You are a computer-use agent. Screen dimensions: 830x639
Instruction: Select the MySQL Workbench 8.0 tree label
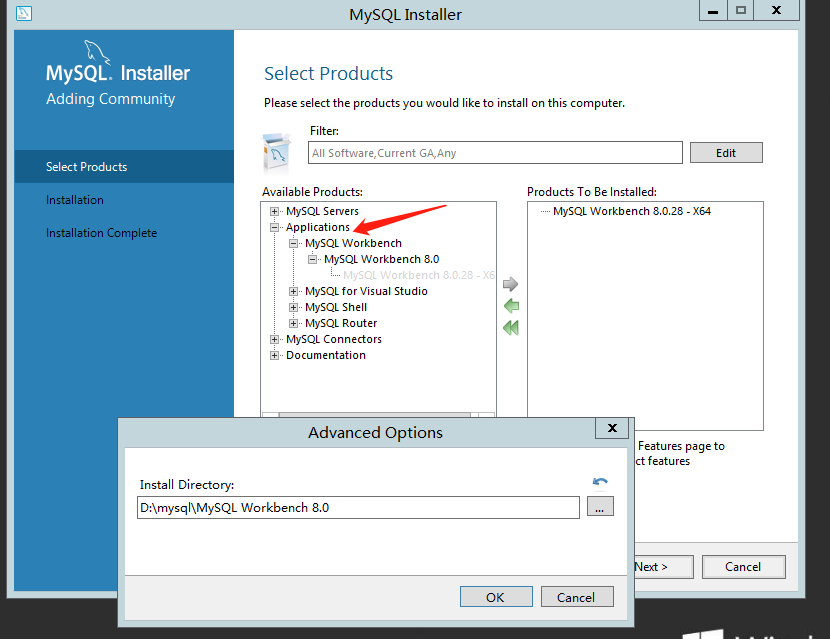pyautogui.click(x=382, y=259)
